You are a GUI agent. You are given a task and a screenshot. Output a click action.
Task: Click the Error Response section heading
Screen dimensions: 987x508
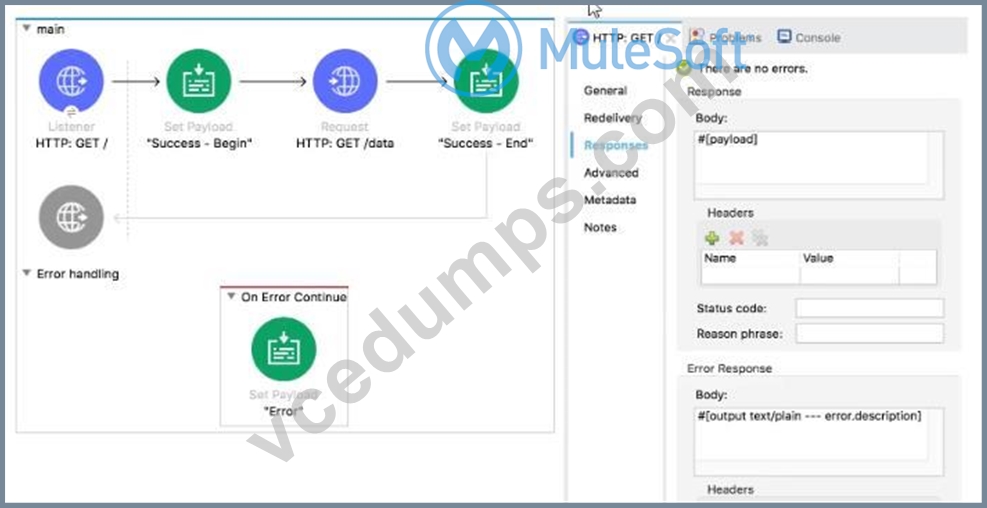[x=730, y=368]
